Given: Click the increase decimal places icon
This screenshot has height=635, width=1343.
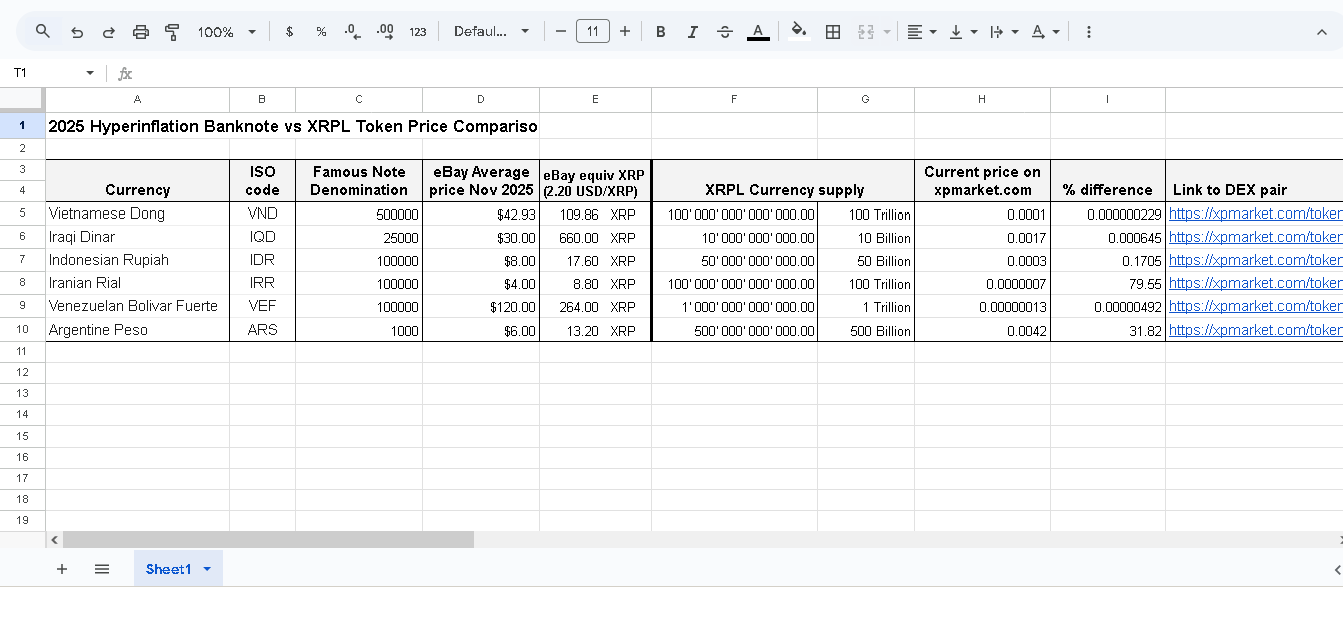Looking at the screenshot, I should (x=385, y=32).
